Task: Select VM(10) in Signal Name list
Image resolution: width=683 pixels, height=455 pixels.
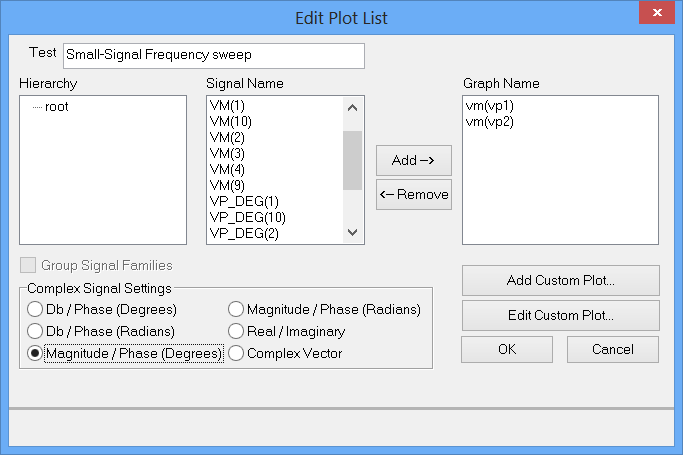Action: 230,121
